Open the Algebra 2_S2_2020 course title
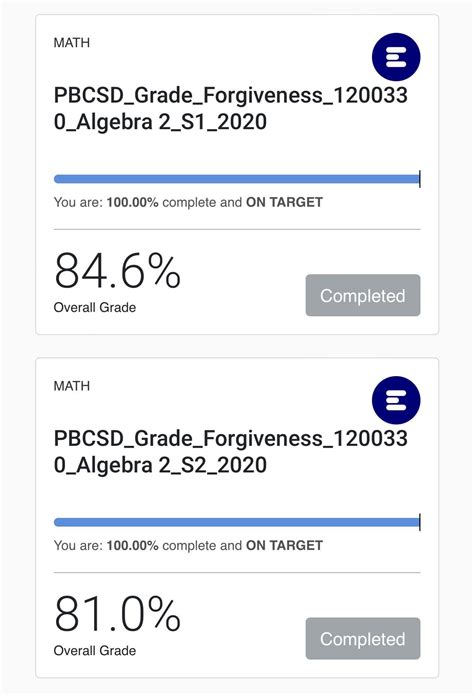The image size is (474, 695). pyautogui.click(x=231, y=451)
